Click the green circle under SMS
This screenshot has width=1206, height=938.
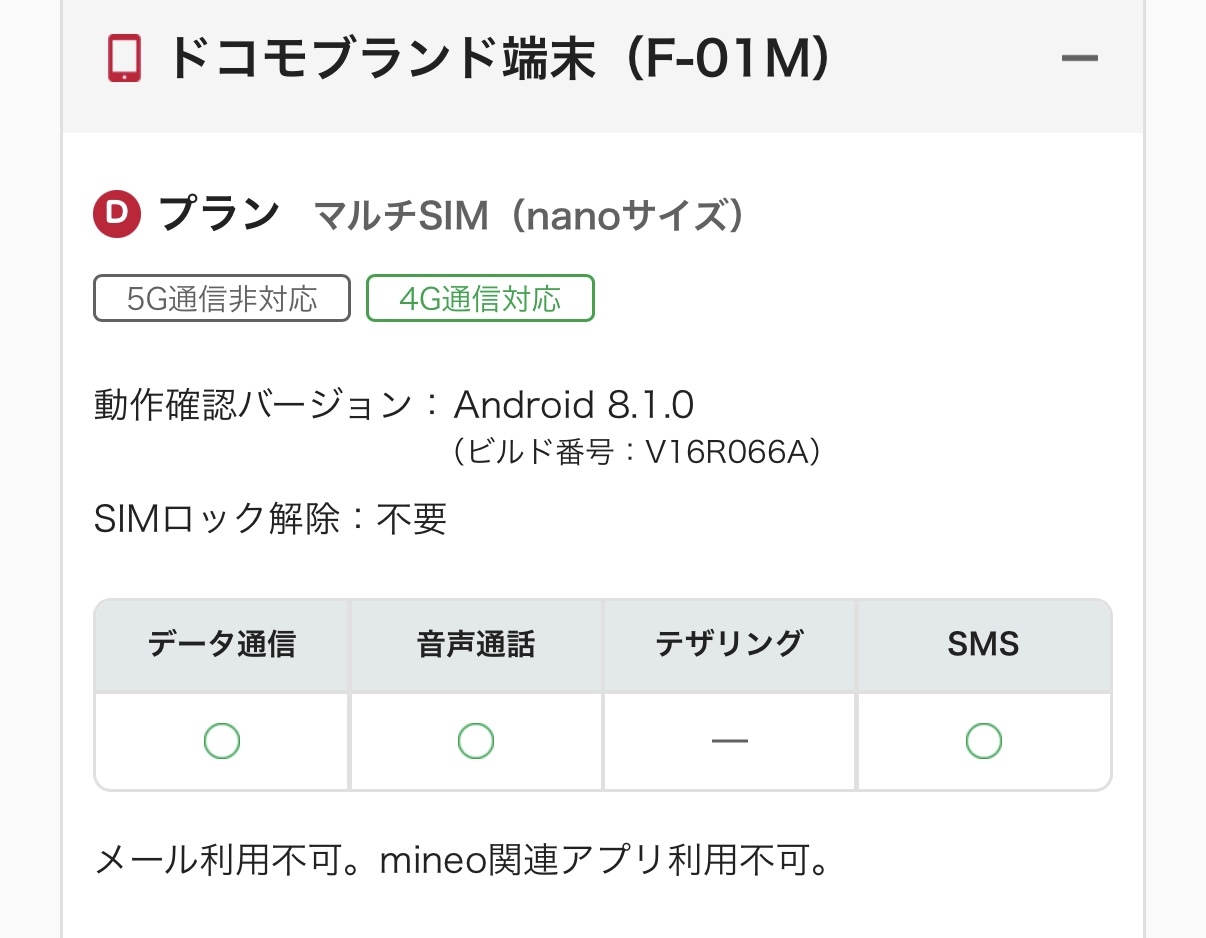[984, 741]
